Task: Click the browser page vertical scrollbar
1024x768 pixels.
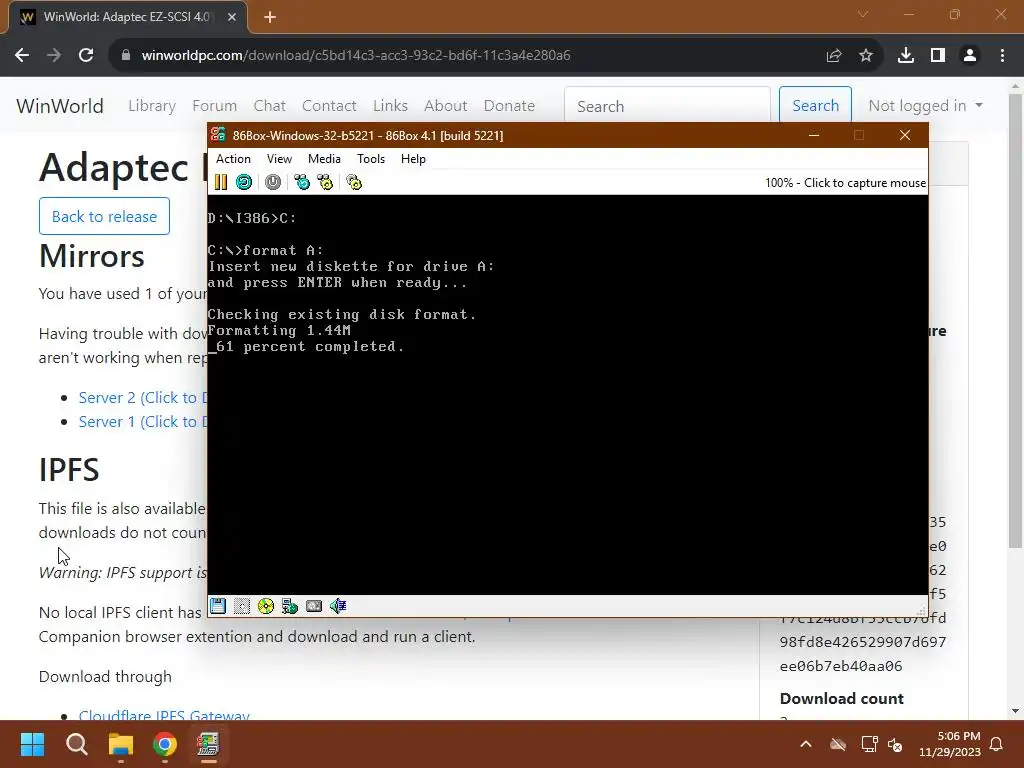Action: click(x=1015, y=320)
